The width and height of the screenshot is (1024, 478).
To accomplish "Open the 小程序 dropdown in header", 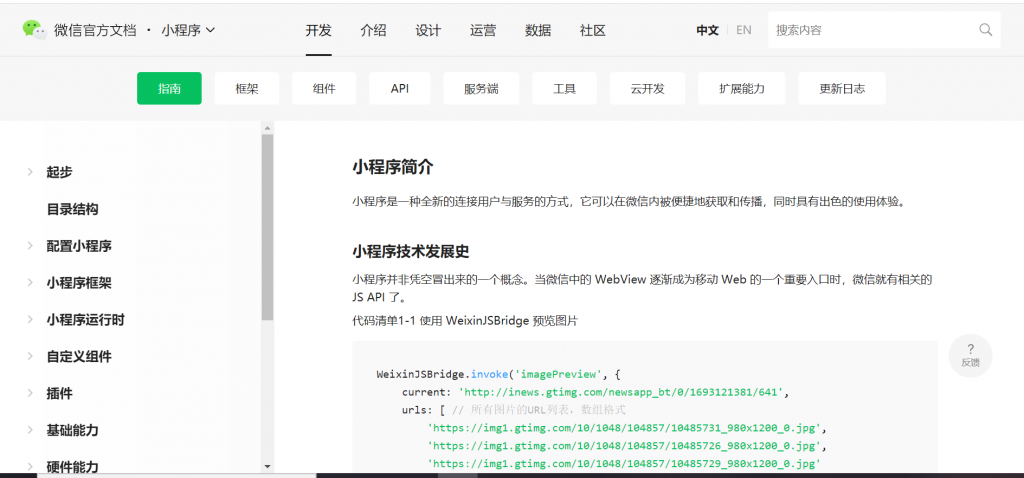I will tap(188, 30).
